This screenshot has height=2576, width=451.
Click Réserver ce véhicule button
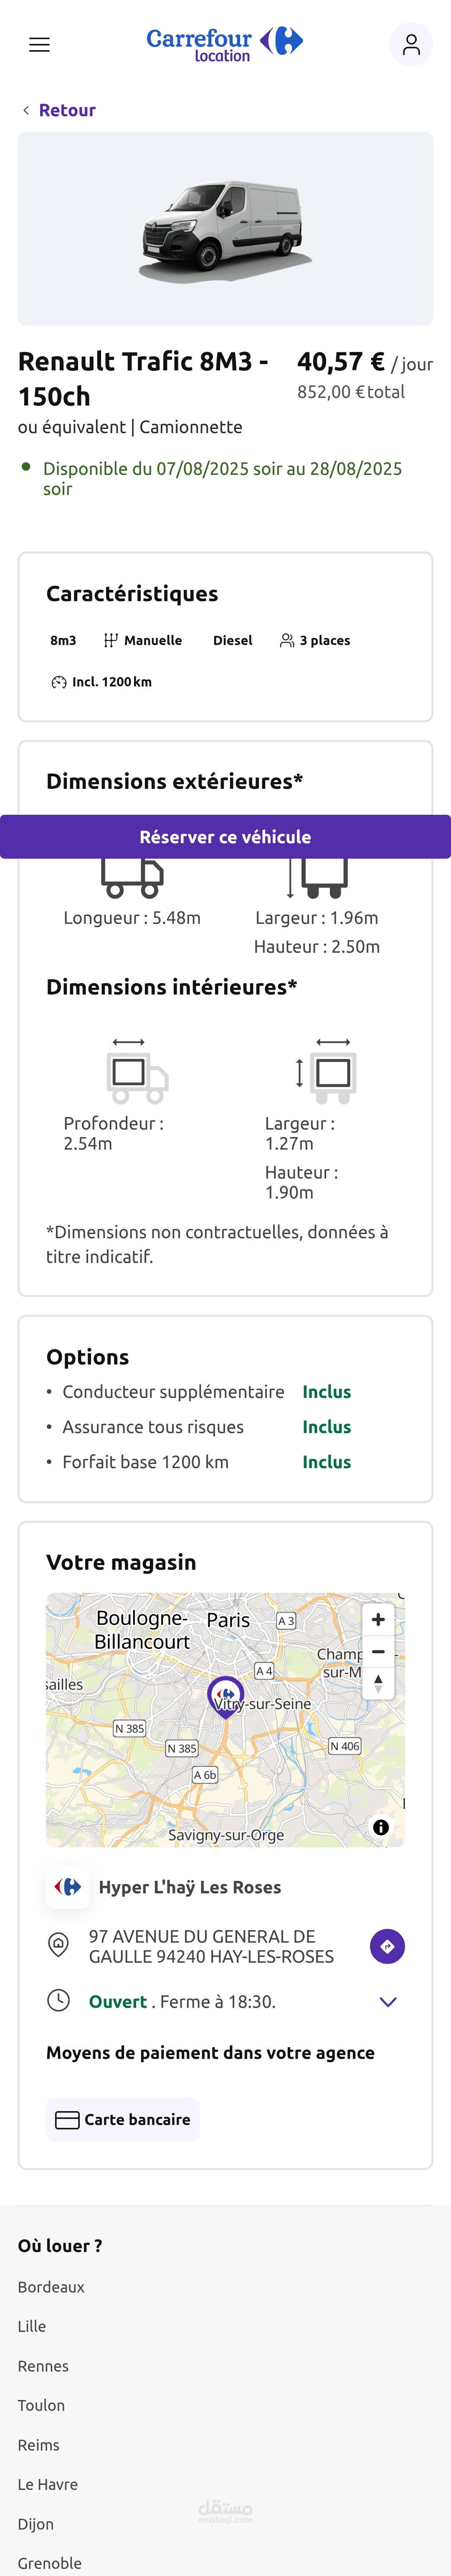[225, 837]
